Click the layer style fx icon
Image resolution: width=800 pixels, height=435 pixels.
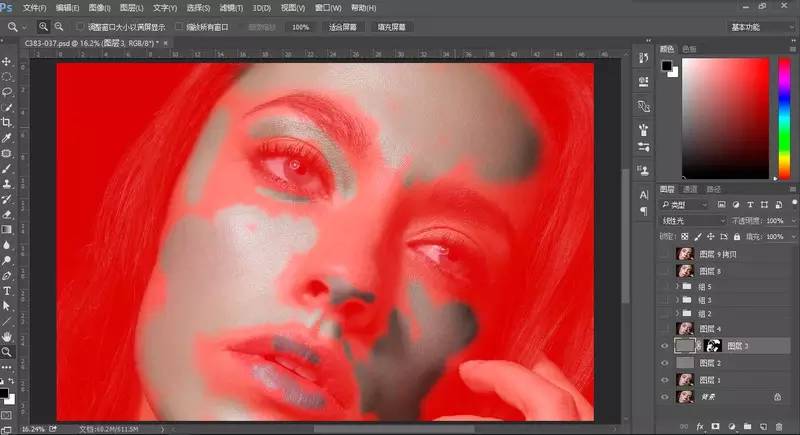(x=700, y=426)
